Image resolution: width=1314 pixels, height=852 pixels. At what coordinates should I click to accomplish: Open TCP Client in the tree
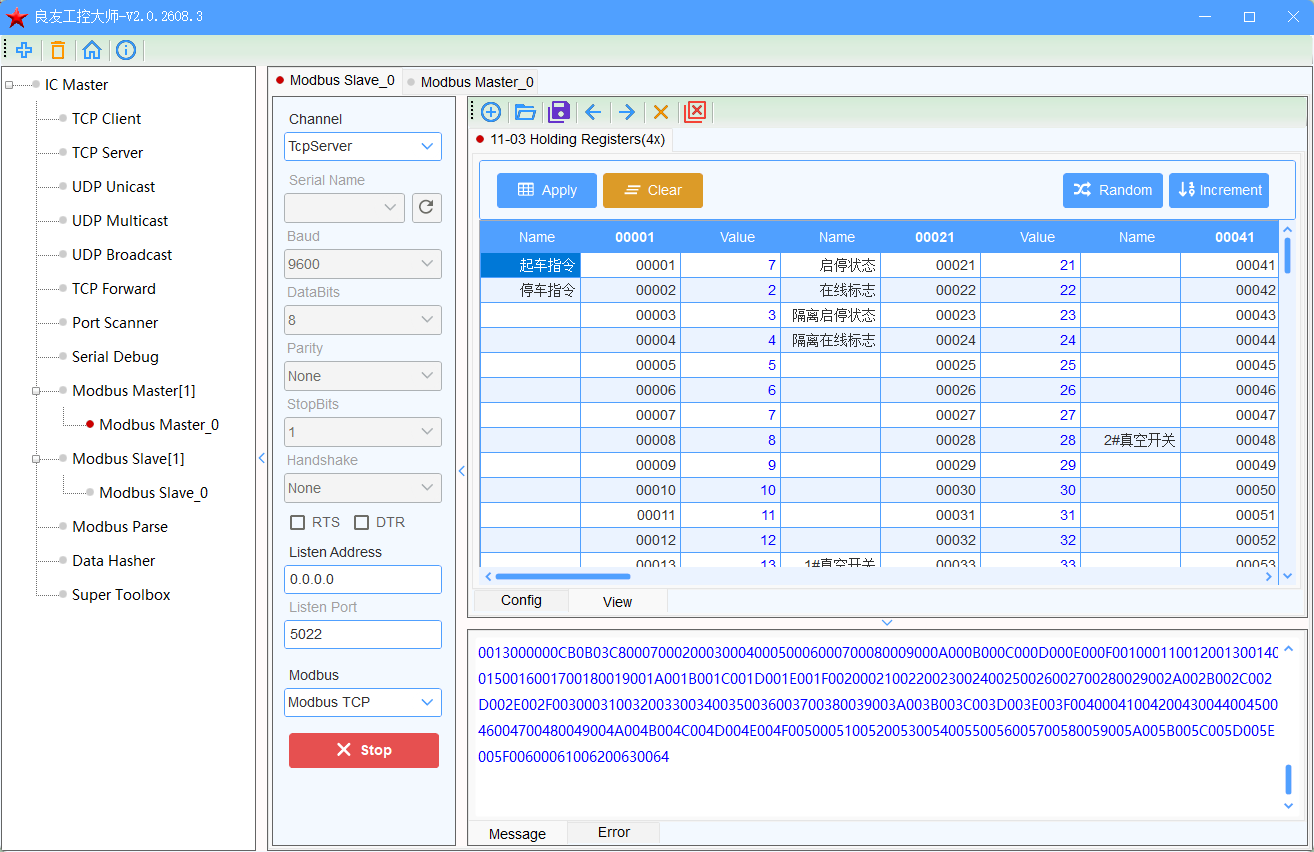click(106, 119)
